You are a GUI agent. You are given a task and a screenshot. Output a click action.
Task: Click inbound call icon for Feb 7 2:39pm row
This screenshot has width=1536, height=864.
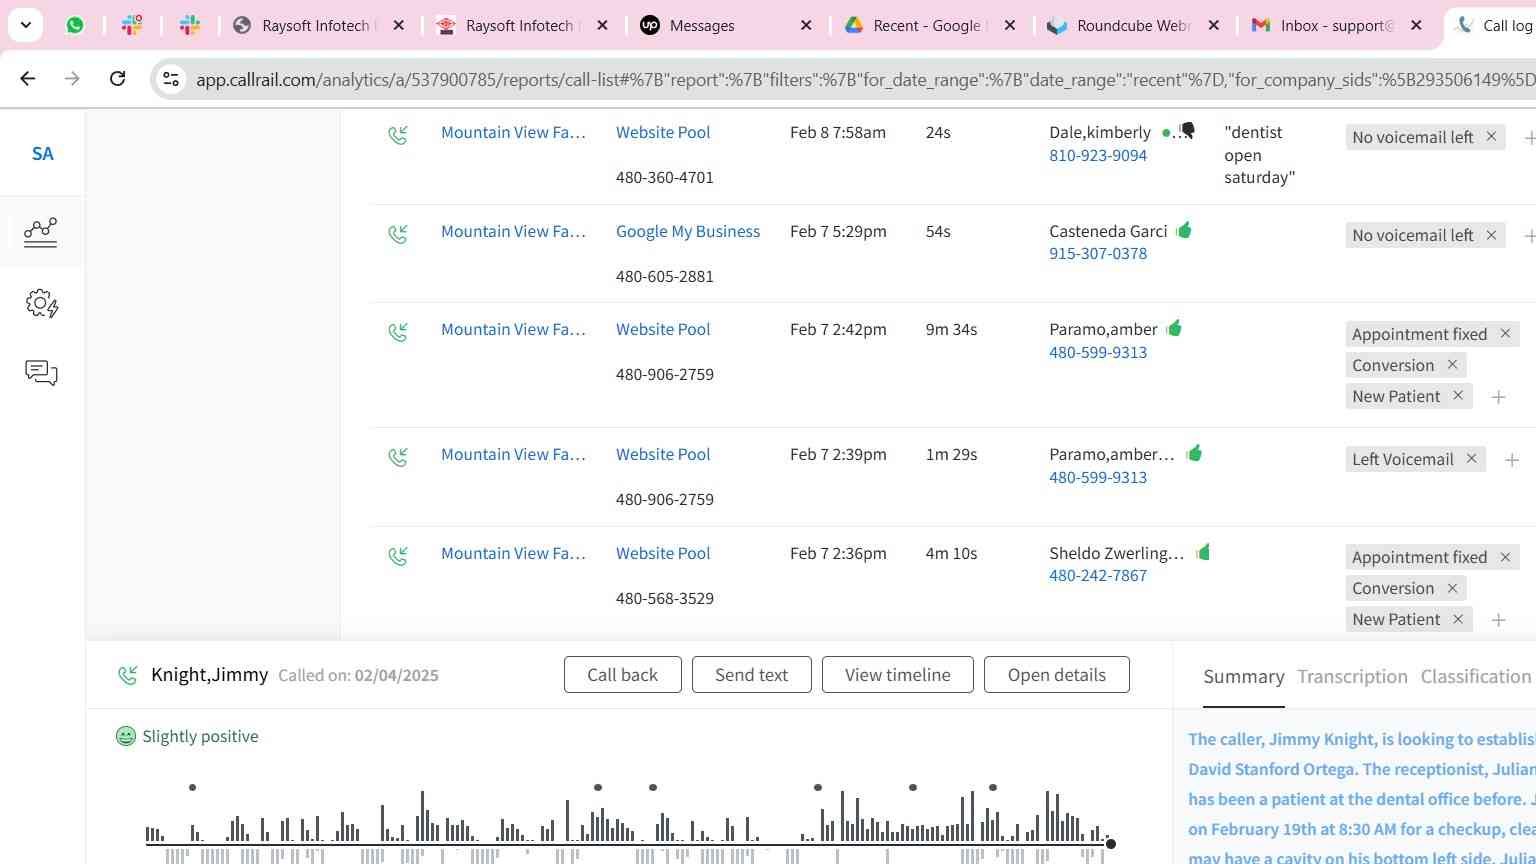[x=398, y=457]
